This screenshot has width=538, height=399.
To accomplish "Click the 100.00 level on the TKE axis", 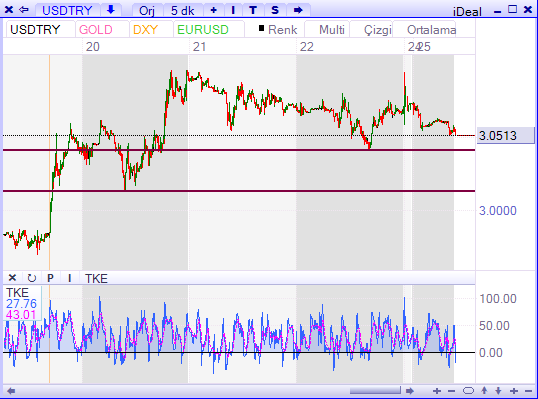I will (x=498, y=299).
